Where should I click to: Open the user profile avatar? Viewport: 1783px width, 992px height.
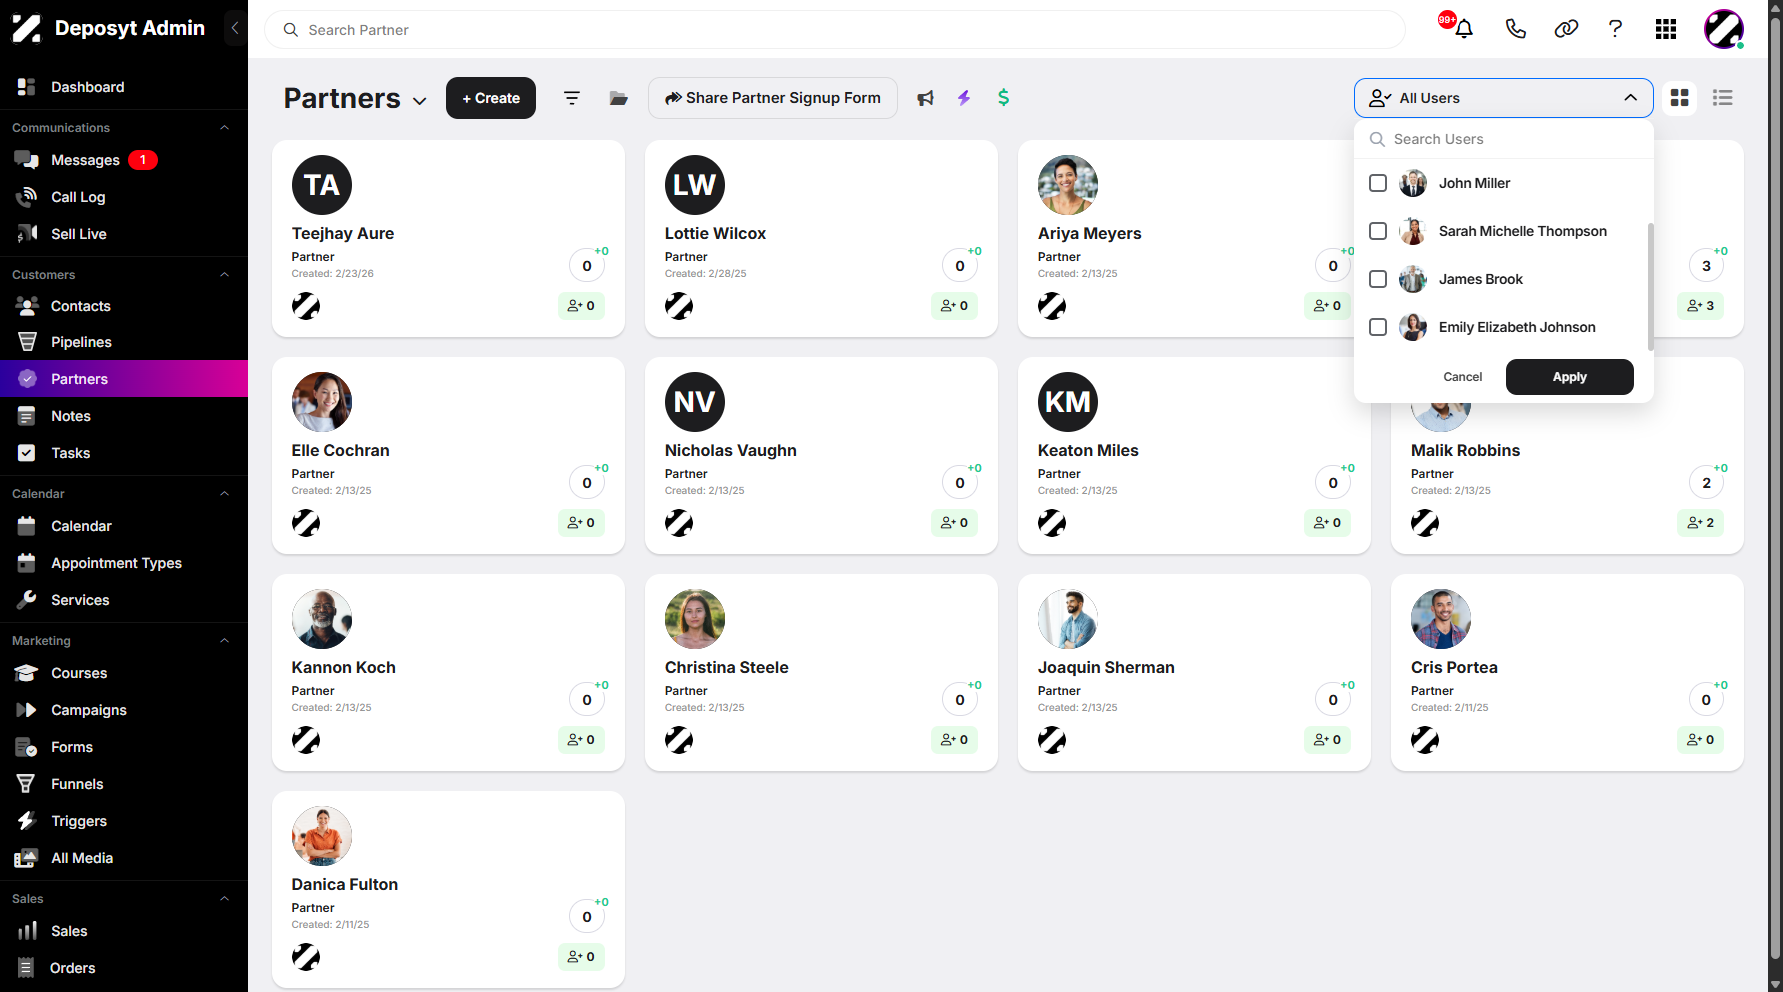tap(1724, 29)
